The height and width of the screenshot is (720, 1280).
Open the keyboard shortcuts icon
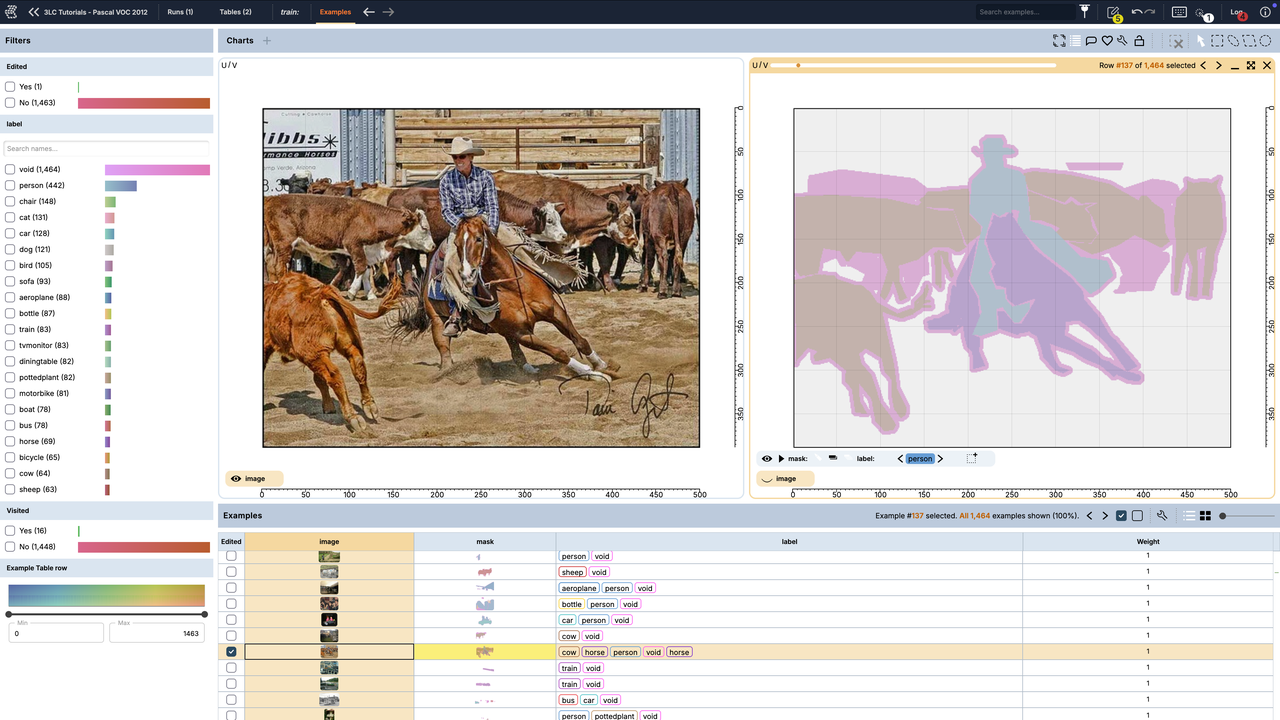(x=1179, y=12)
